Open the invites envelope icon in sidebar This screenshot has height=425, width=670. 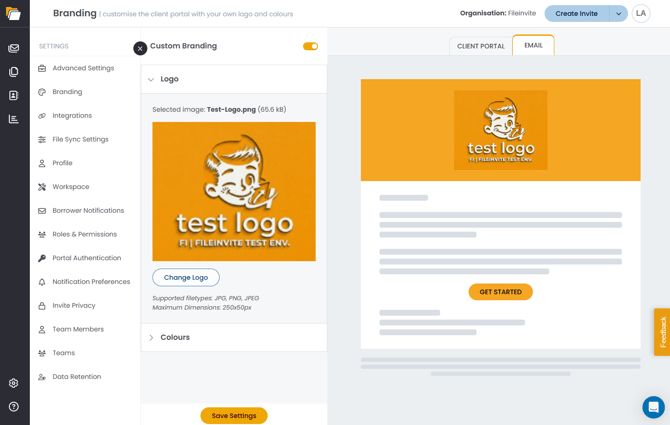14,48
